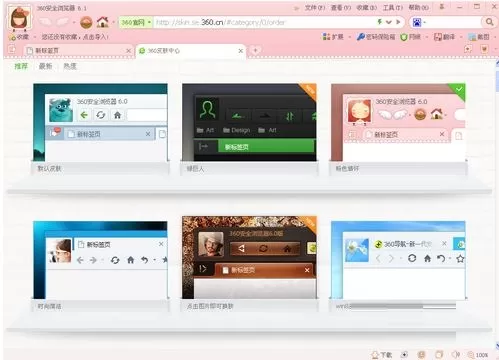Viewport: 499px width, 360px height.
Task: Open the 工具 menu
Action: (x=393, y=7)
